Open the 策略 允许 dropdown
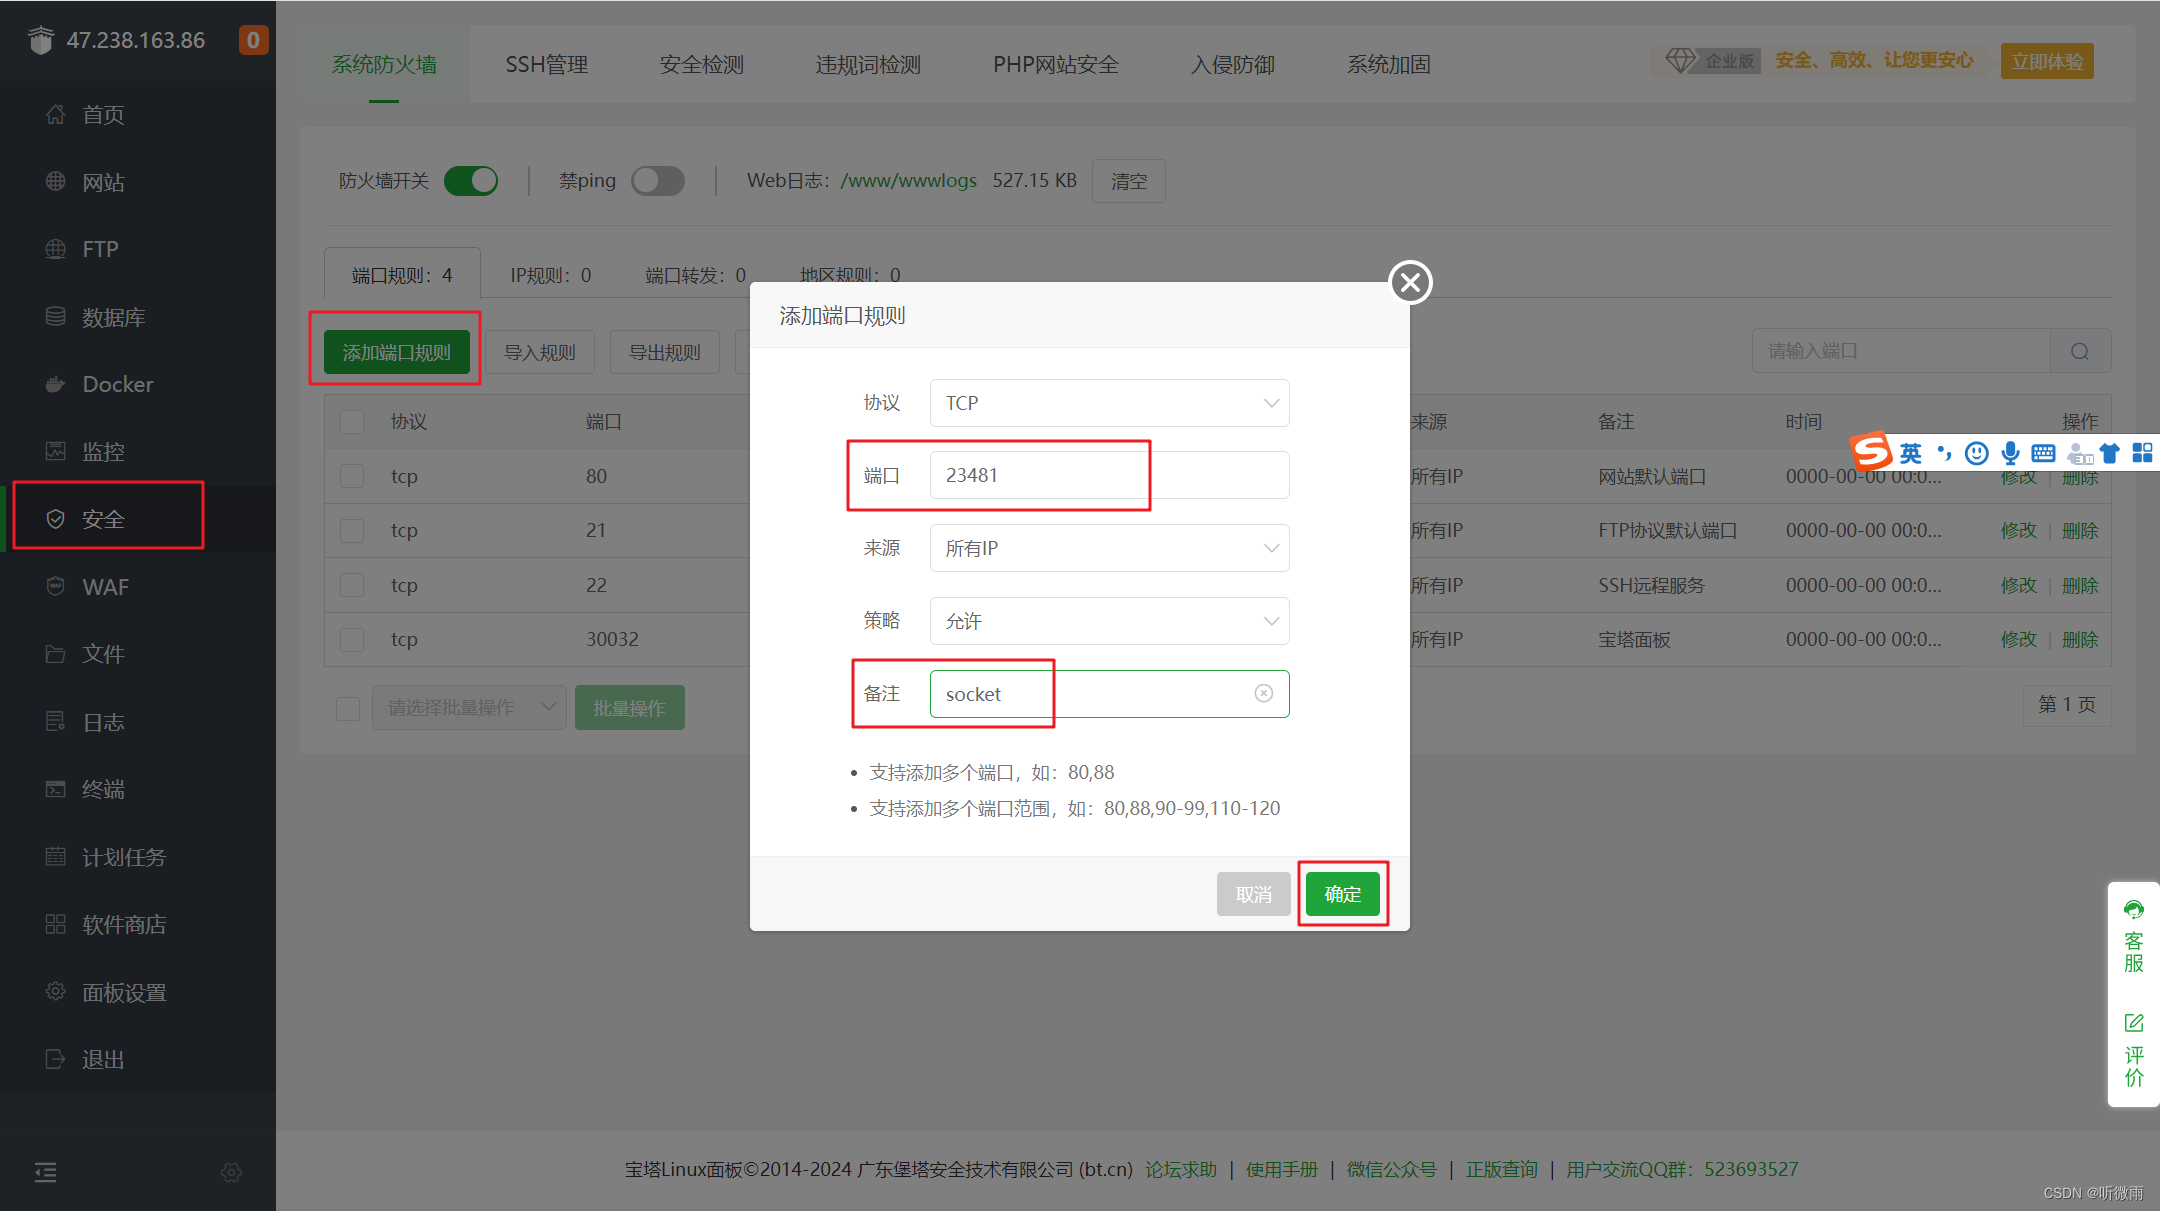The image size is (2160, 1211). click(x=1109, y=621)
